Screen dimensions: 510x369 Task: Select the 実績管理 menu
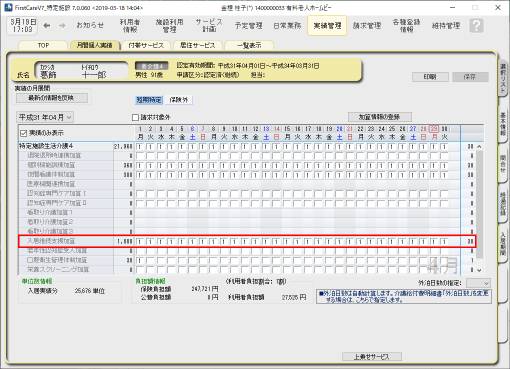pyautogui.click(x=327, y=25)
